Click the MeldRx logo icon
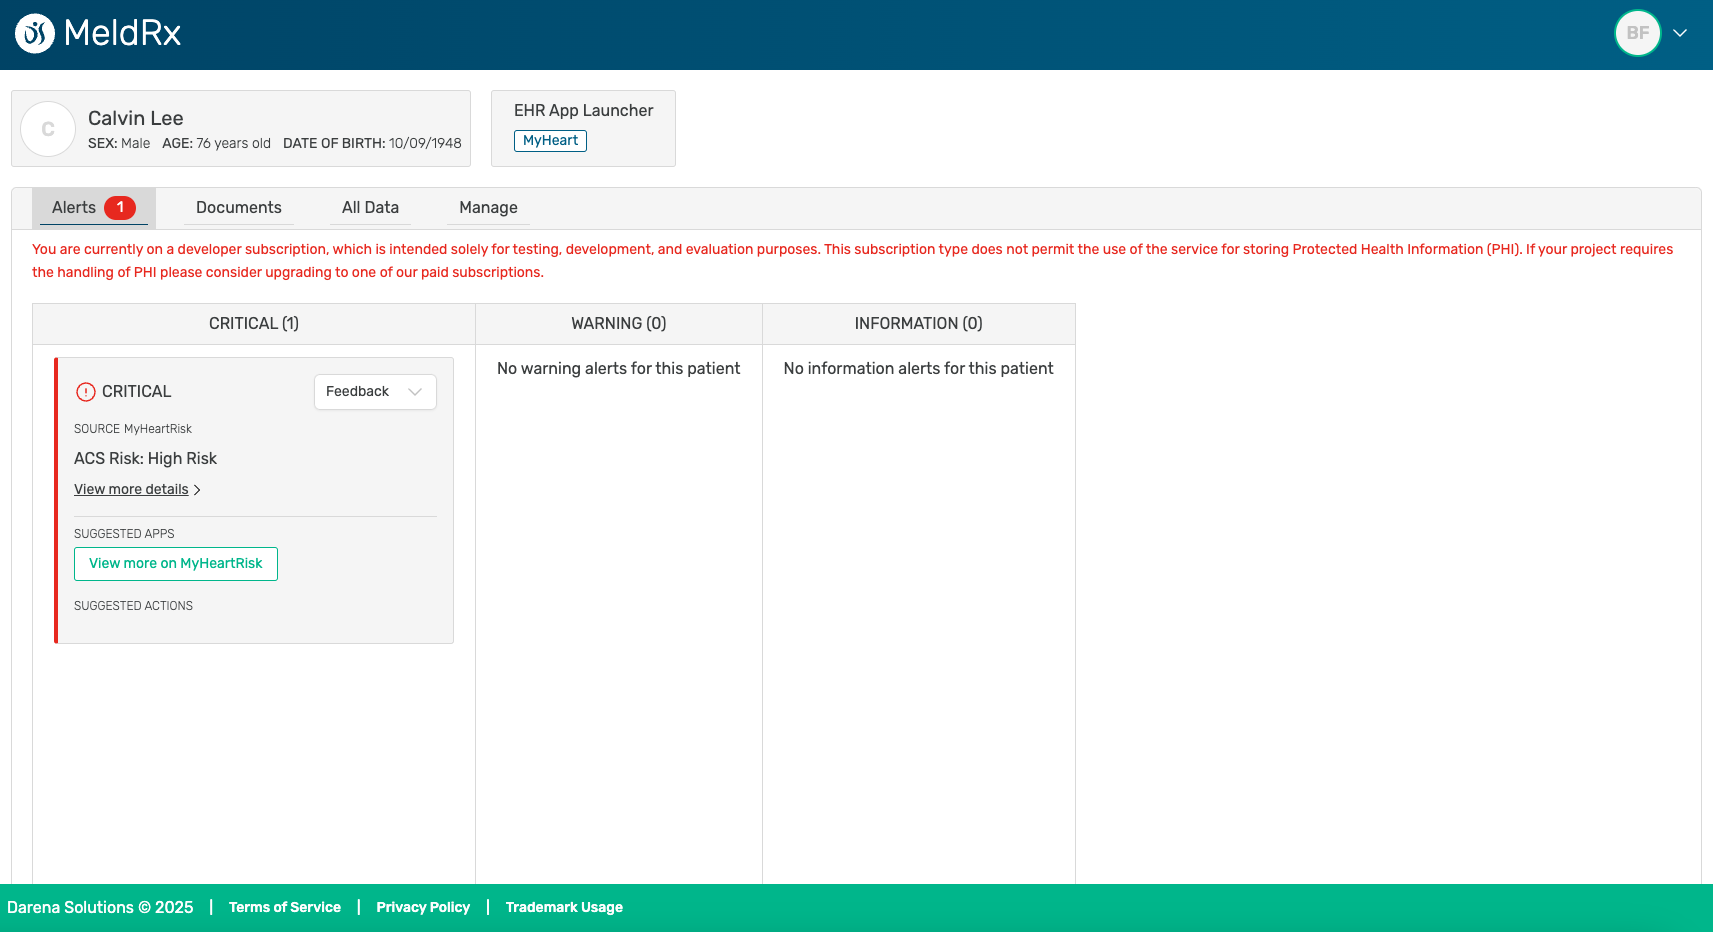Screen dimensions: 1713x932 click(x=35, y=34)
